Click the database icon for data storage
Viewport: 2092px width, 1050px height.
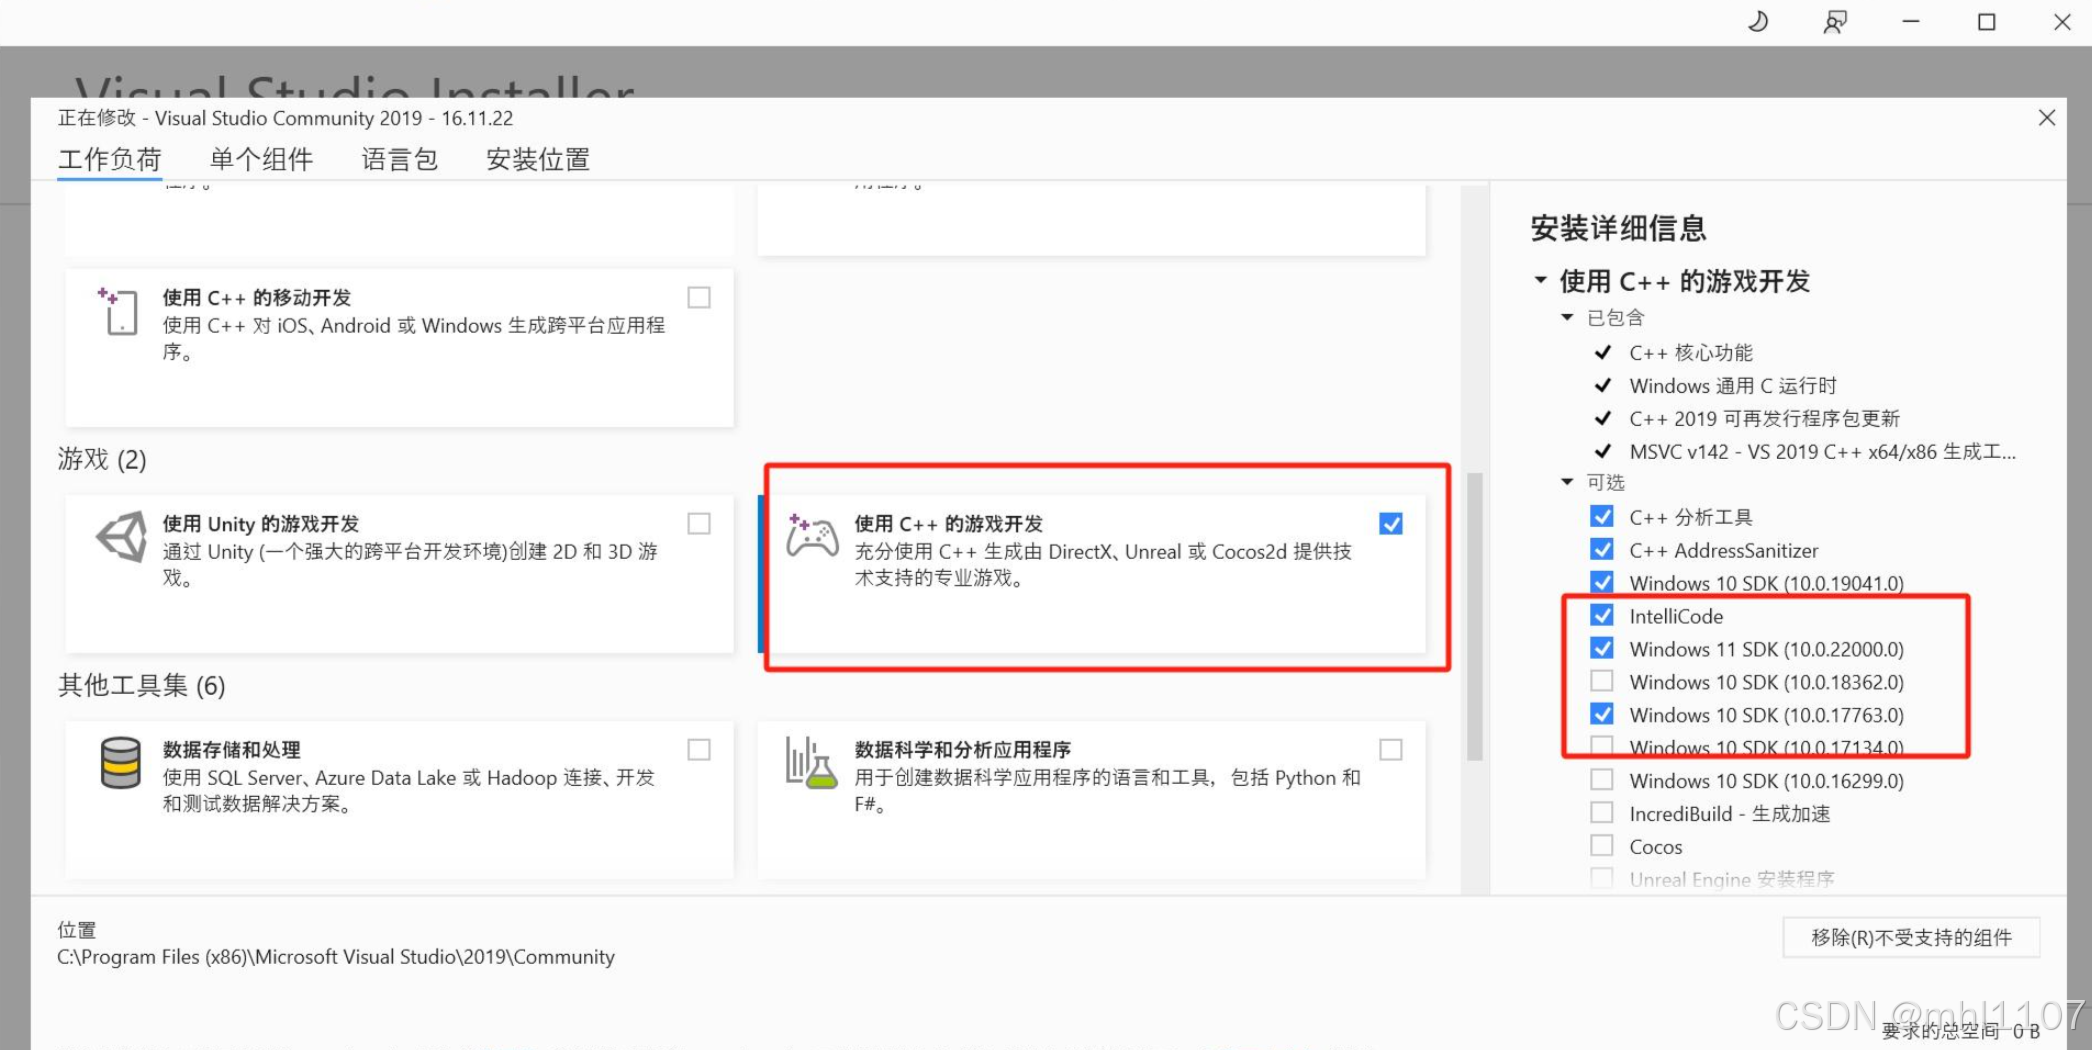(120, 763)
